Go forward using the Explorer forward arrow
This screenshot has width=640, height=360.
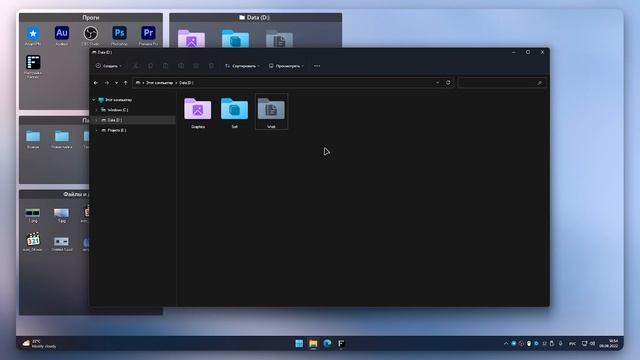pyautogui.click(x=107, y=83)
